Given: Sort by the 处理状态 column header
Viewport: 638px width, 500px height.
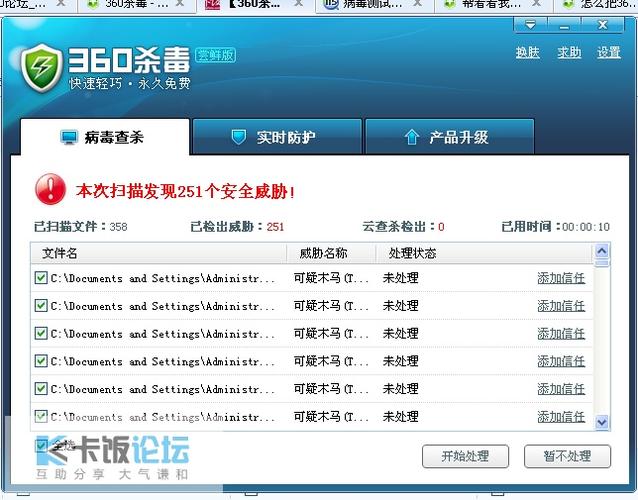Looking at the screenshot, I should tap(483, 253).
